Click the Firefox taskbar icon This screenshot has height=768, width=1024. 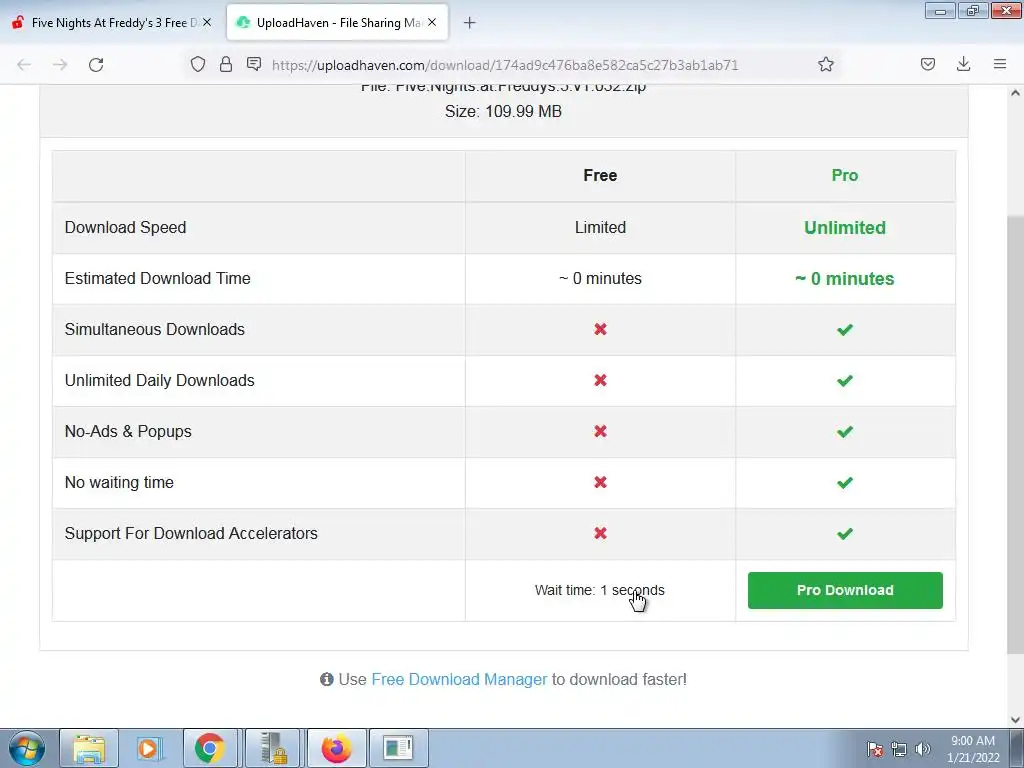point(336,748)
